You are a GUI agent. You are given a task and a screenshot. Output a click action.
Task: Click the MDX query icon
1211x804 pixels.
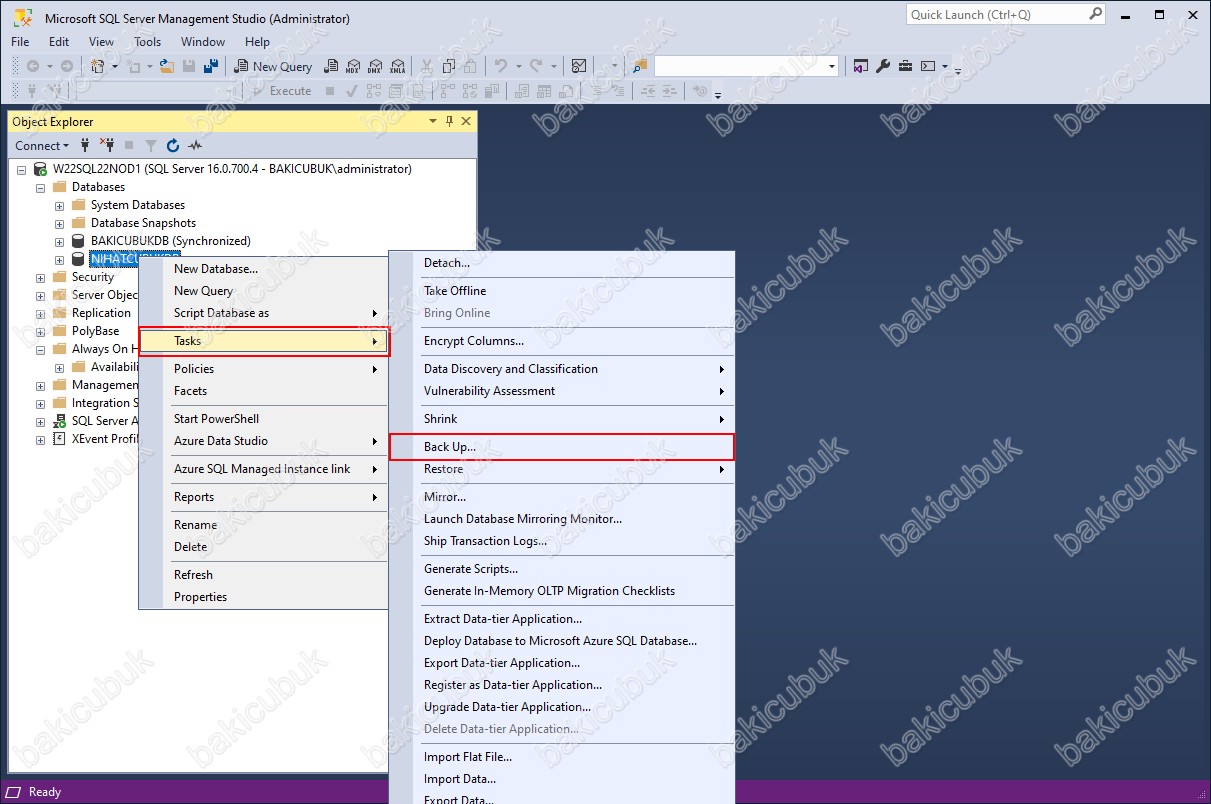point(352,66)
